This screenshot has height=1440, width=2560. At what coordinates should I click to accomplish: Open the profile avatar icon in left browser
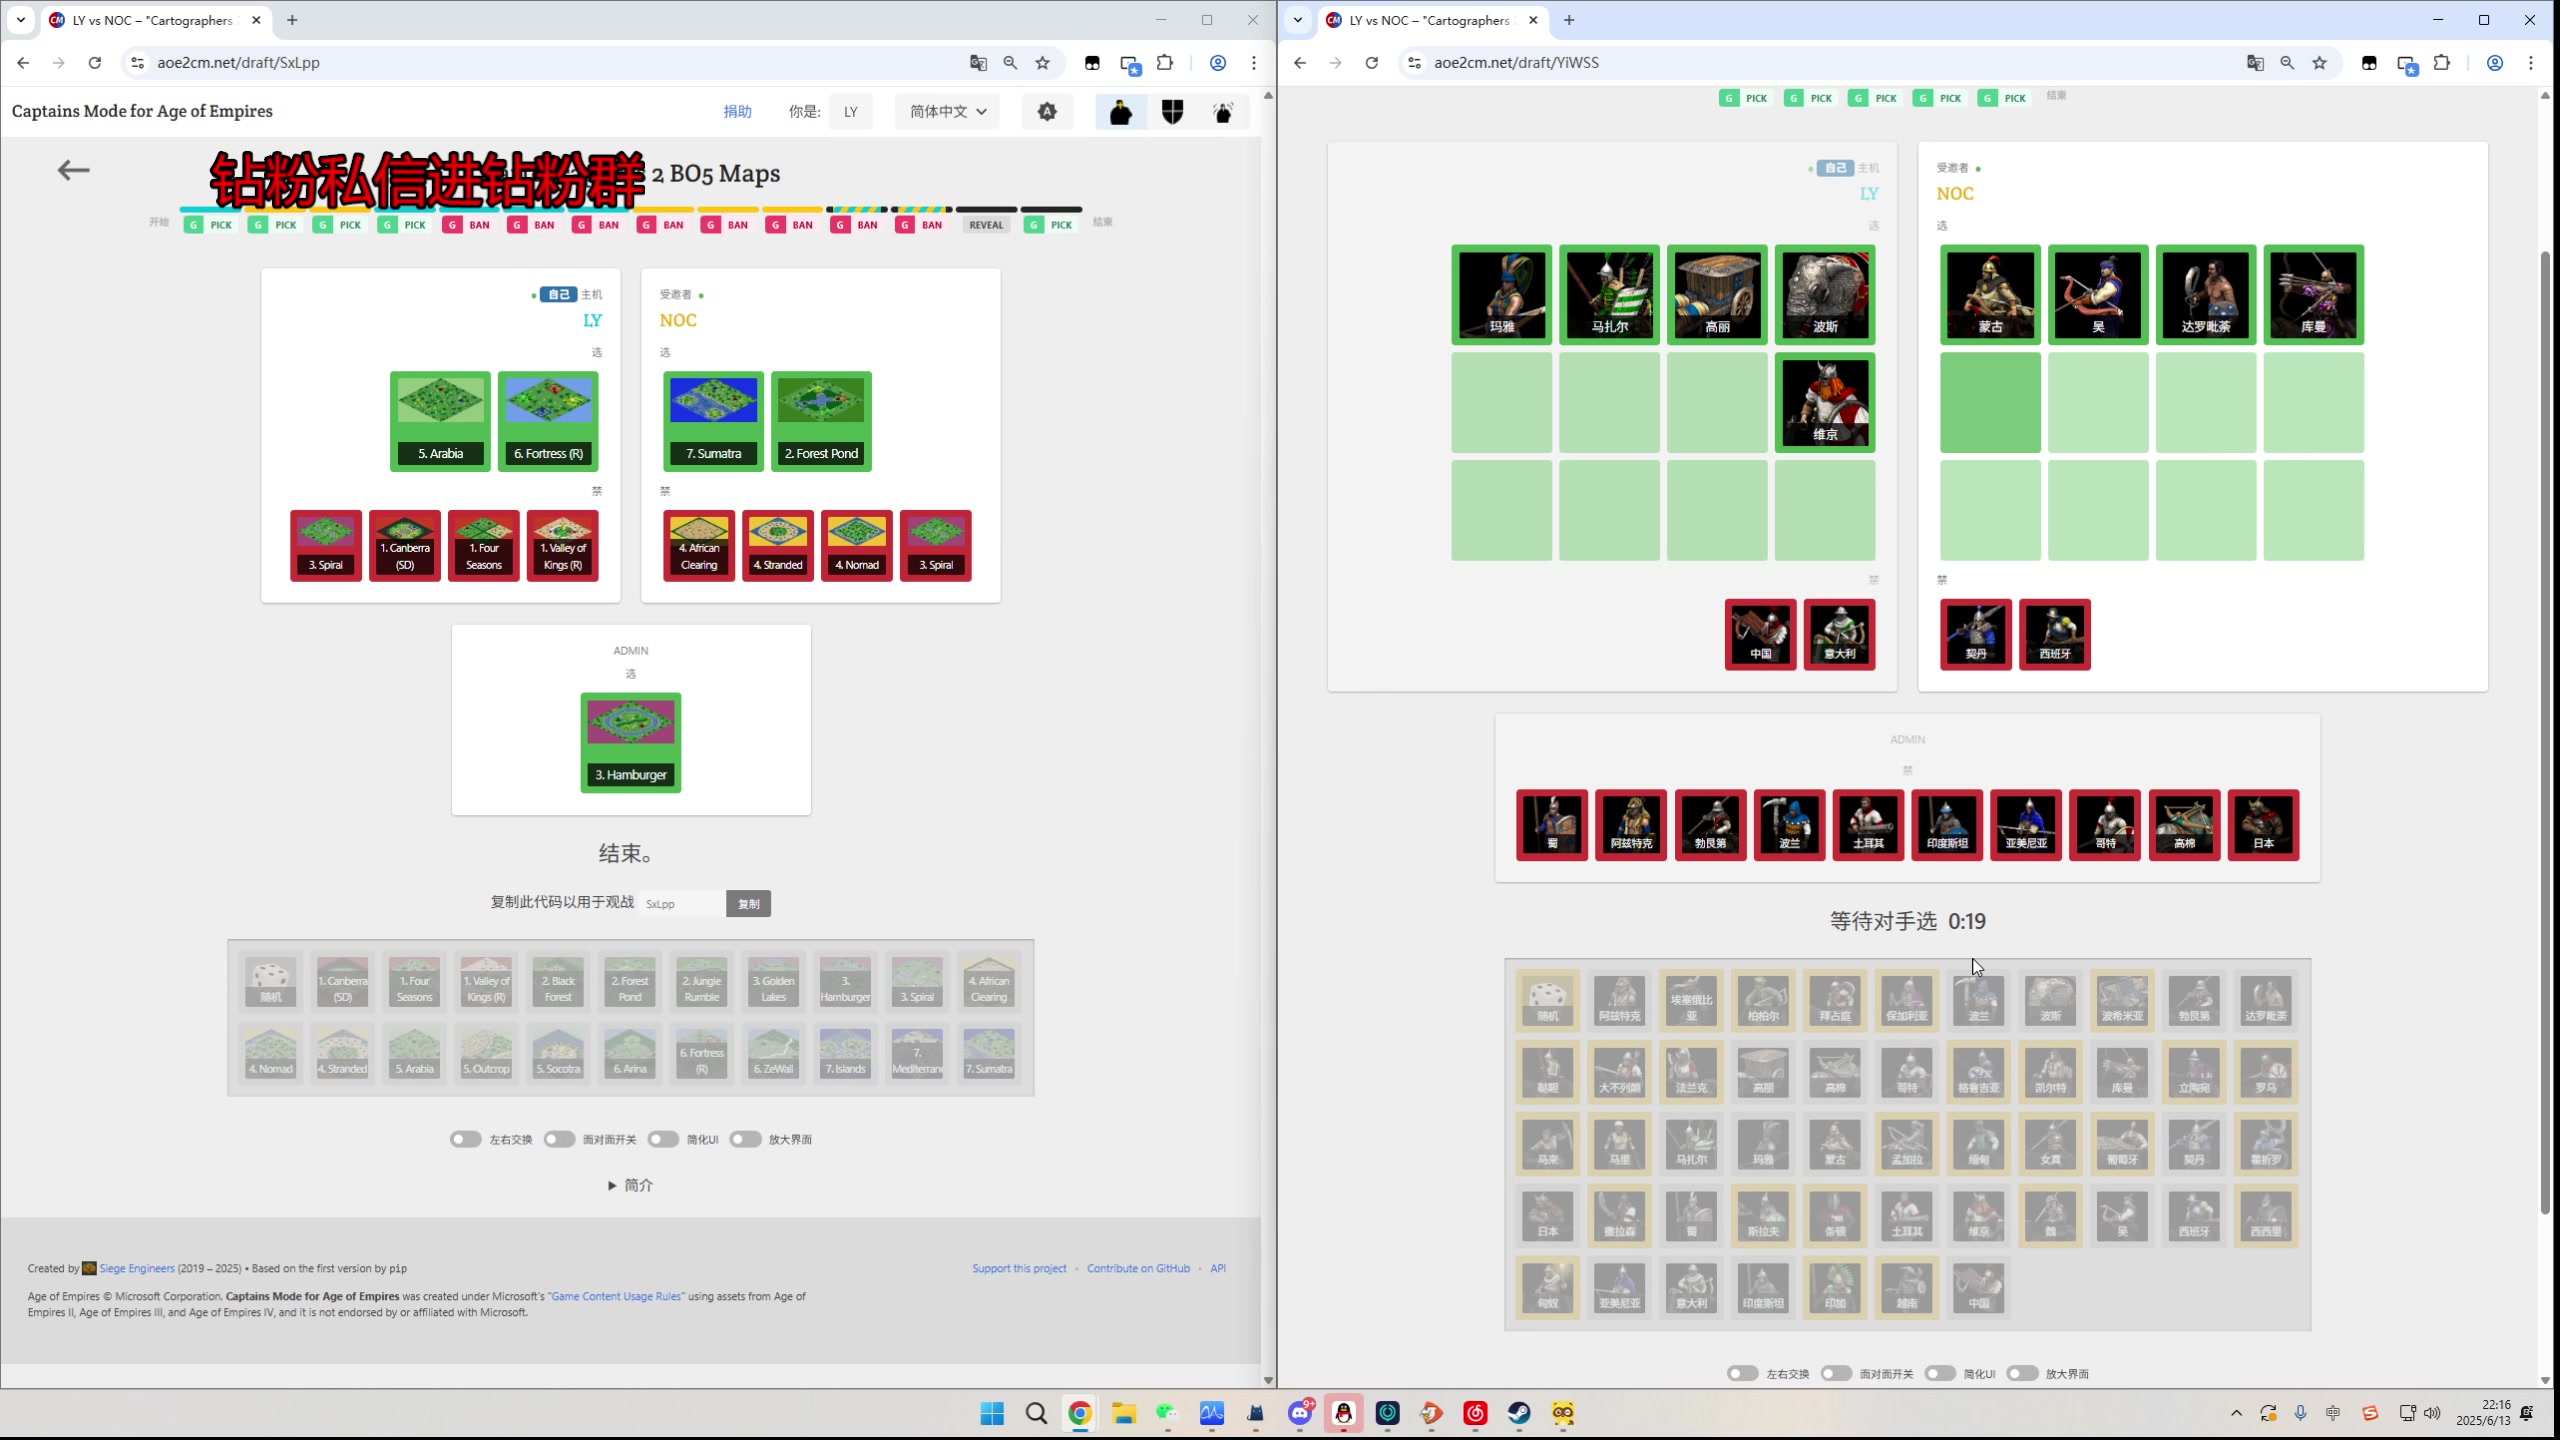pos(1218,63)
